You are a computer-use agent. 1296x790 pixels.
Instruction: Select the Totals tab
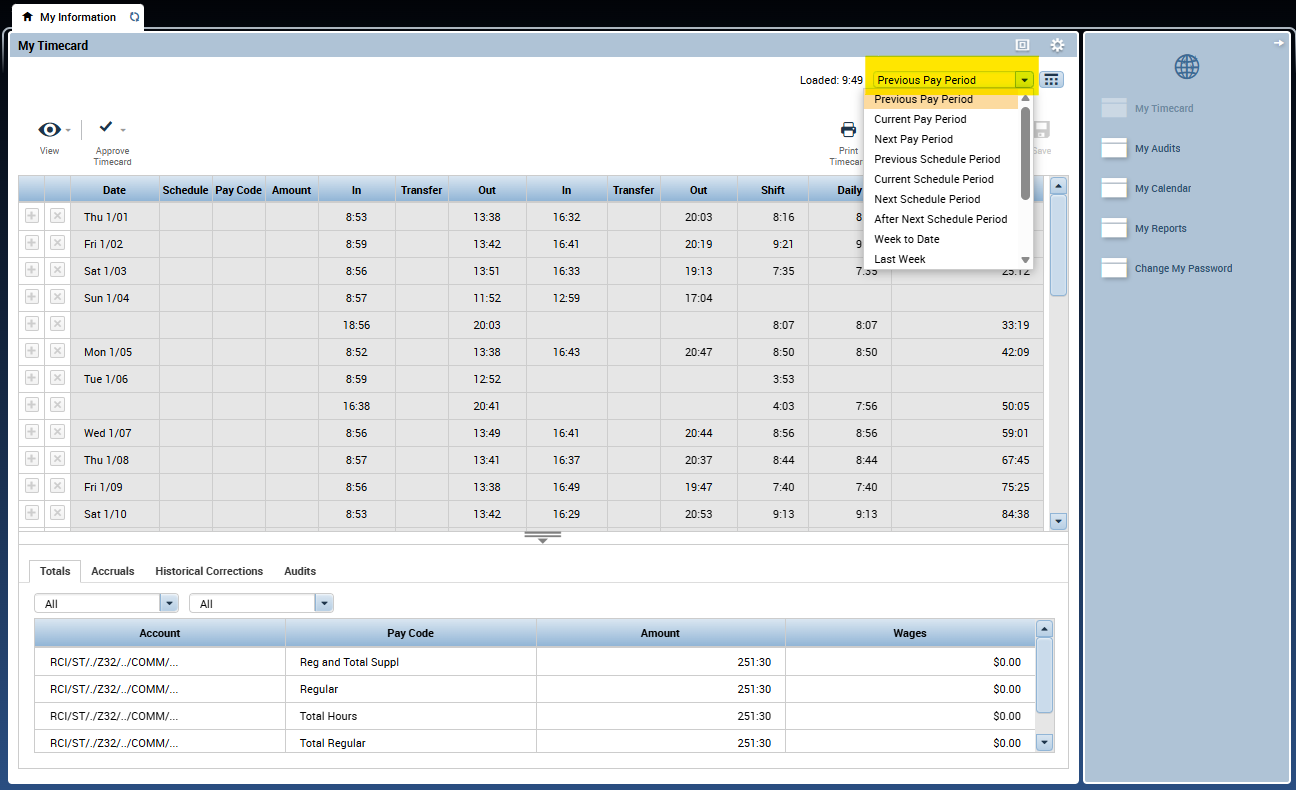[x=55, y=571]
